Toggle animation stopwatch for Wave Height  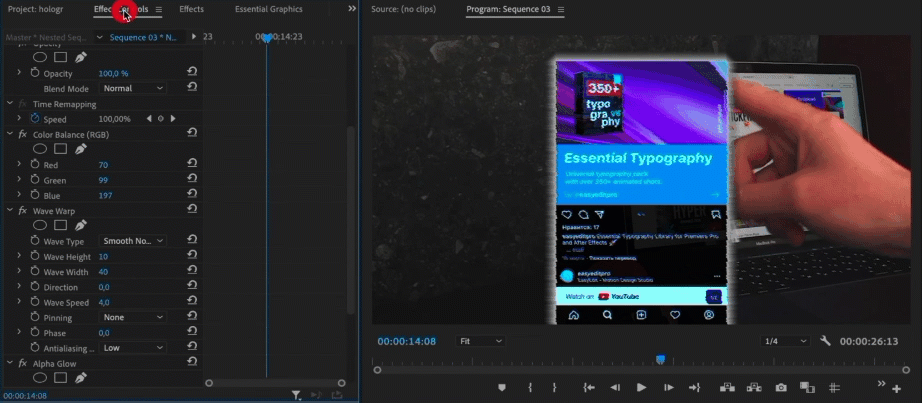34,257
